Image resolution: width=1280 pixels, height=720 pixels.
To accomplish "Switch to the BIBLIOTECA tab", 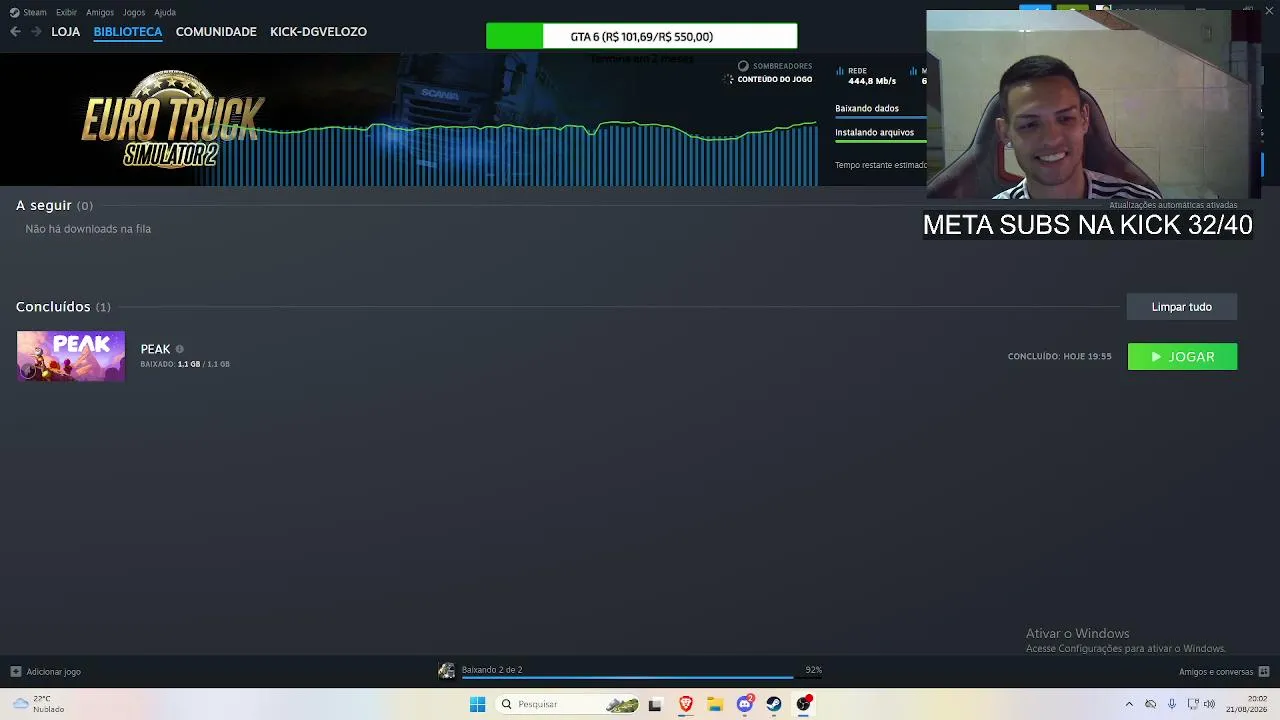I will tap(128, 32).
